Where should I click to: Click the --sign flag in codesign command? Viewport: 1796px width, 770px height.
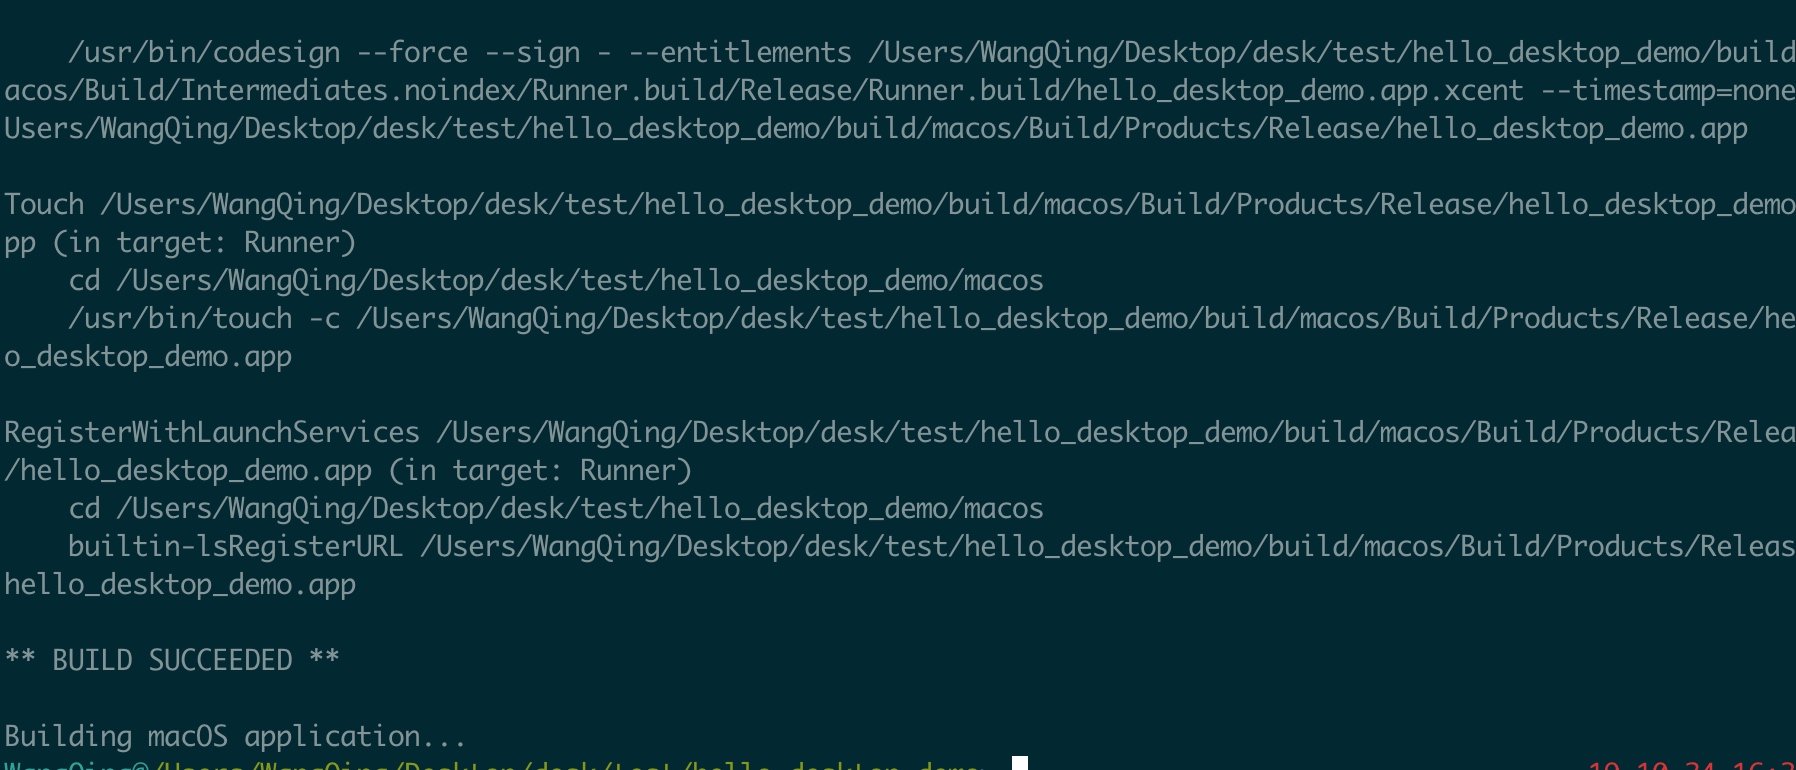pos(532,52)
